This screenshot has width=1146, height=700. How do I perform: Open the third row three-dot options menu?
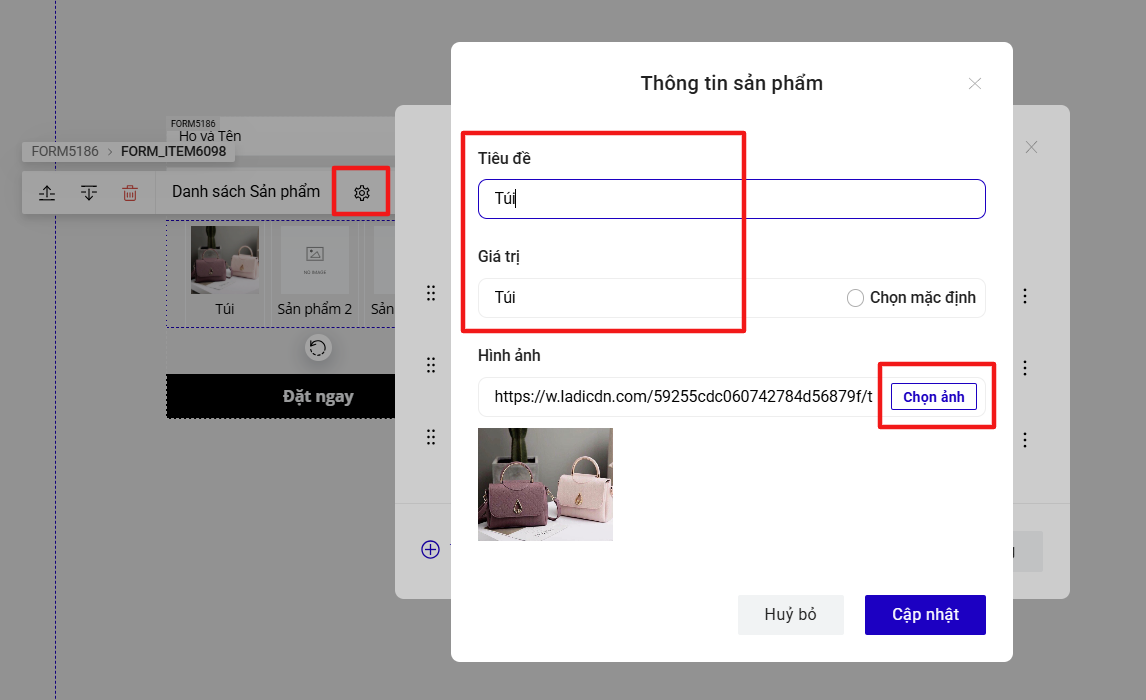point(1025,440)
